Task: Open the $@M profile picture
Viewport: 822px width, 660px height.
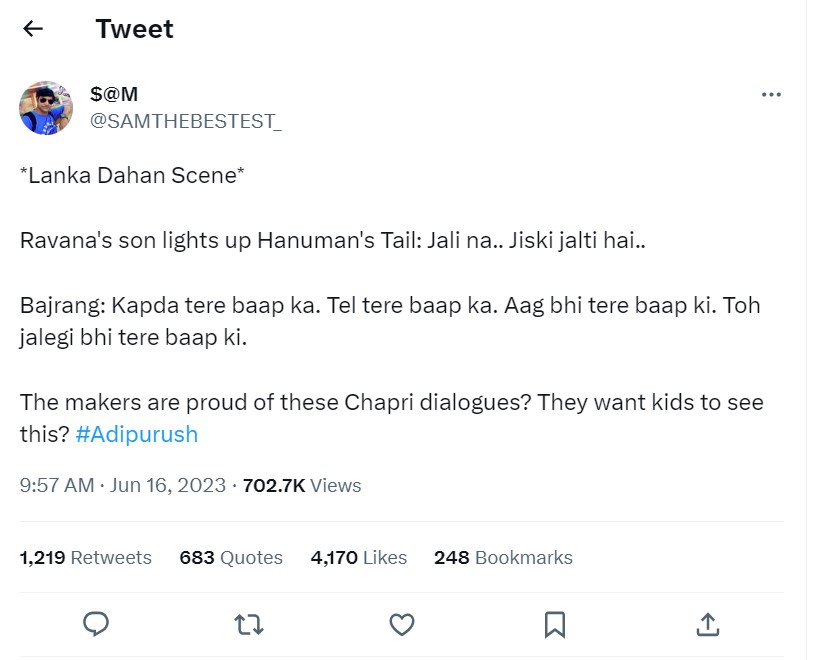Action: [46, 108]
